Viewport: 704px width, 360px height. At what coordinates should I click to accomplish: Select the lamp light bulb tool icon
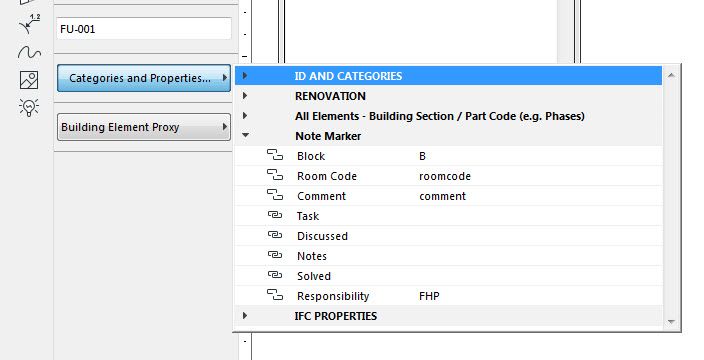(29, 108)
